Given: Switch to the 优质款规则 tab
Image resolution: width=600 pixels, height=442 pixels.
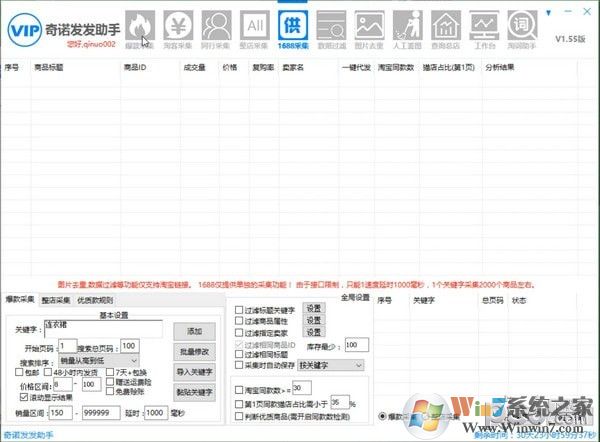Looking at the screenshot, I should (x=95, y=300).
